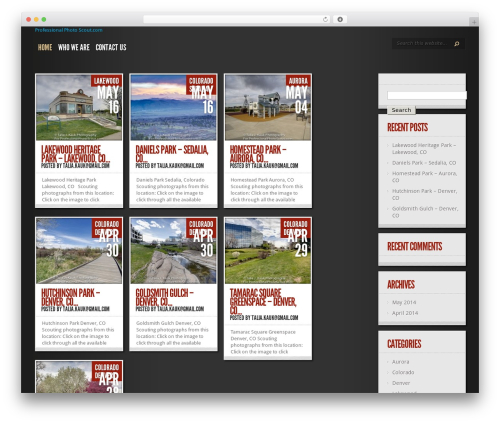Open the Home menu item
The height and width of the screenshot is (423, 500).
tap(45, 47)
